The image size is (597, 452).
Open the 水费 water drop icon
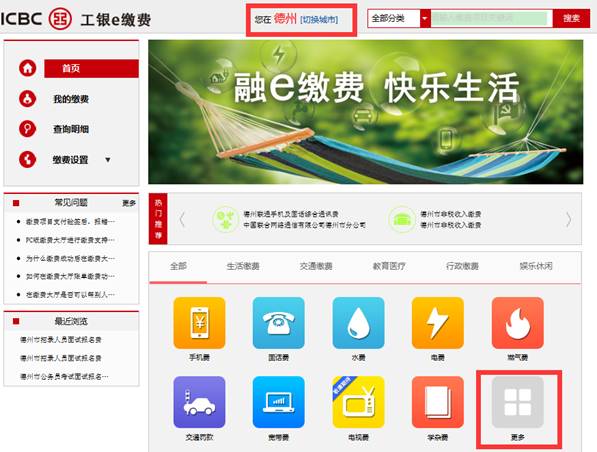point(358,323)
